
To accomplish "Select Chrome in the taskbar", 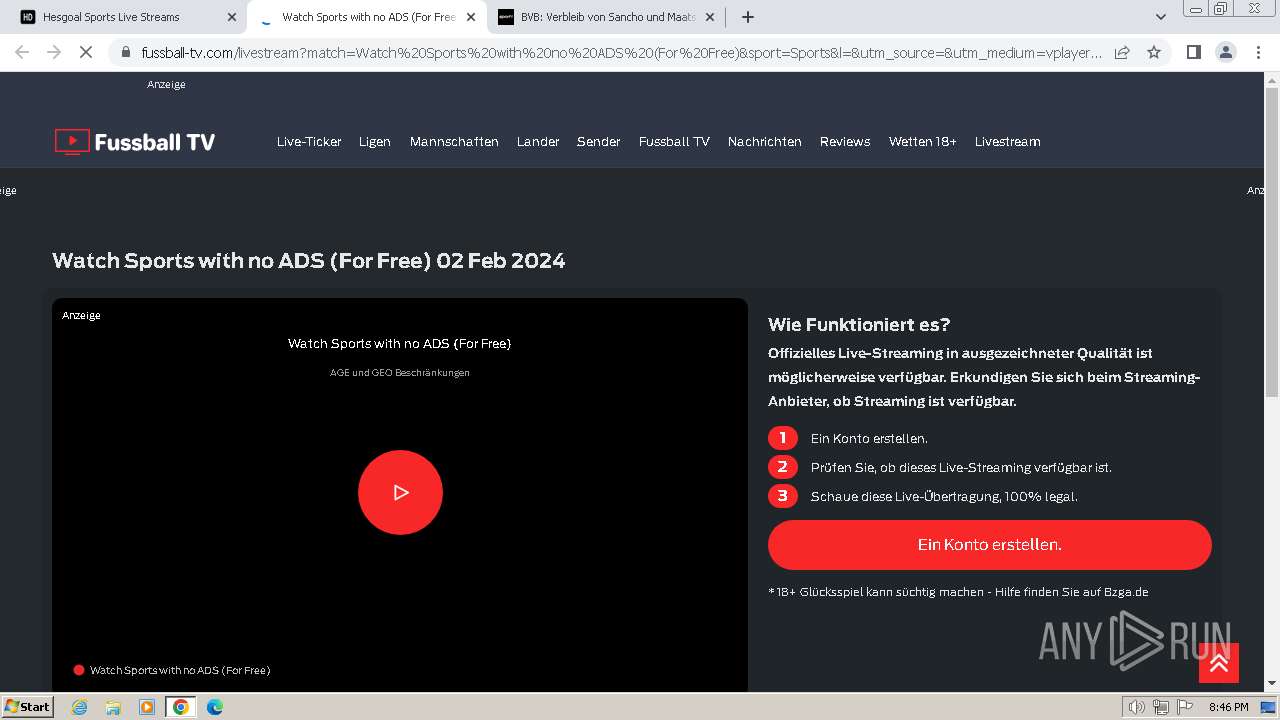I will (x=181, y=707).
